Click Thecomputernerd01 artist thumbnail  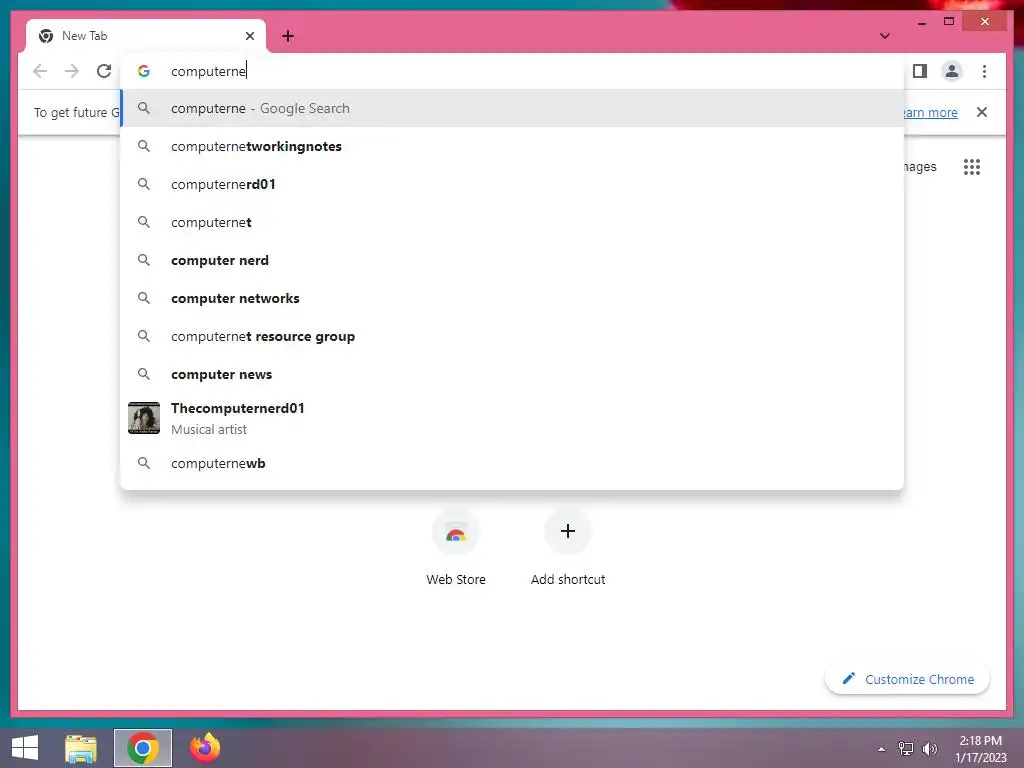[144, 418]
